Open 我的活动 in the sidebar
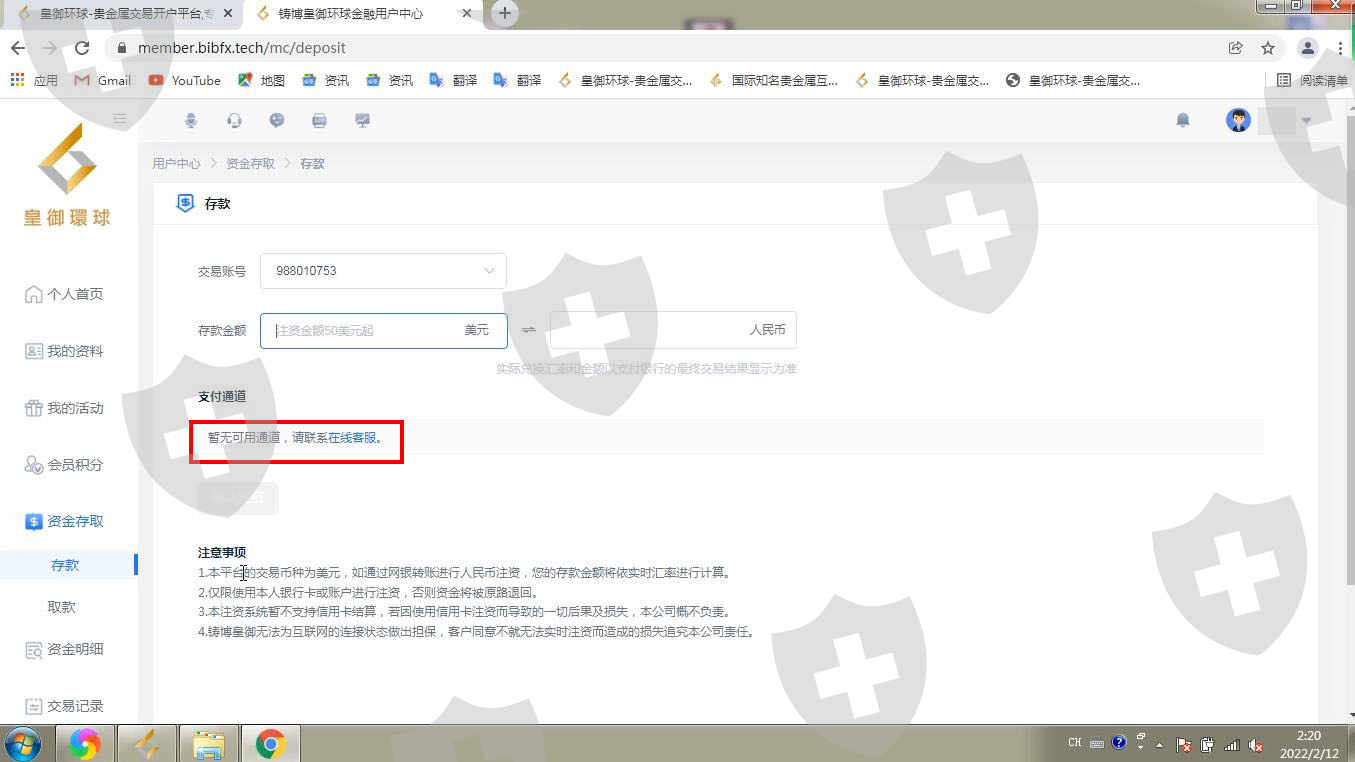The height and width of the screenshot is (762, 1355). (65, 408)
